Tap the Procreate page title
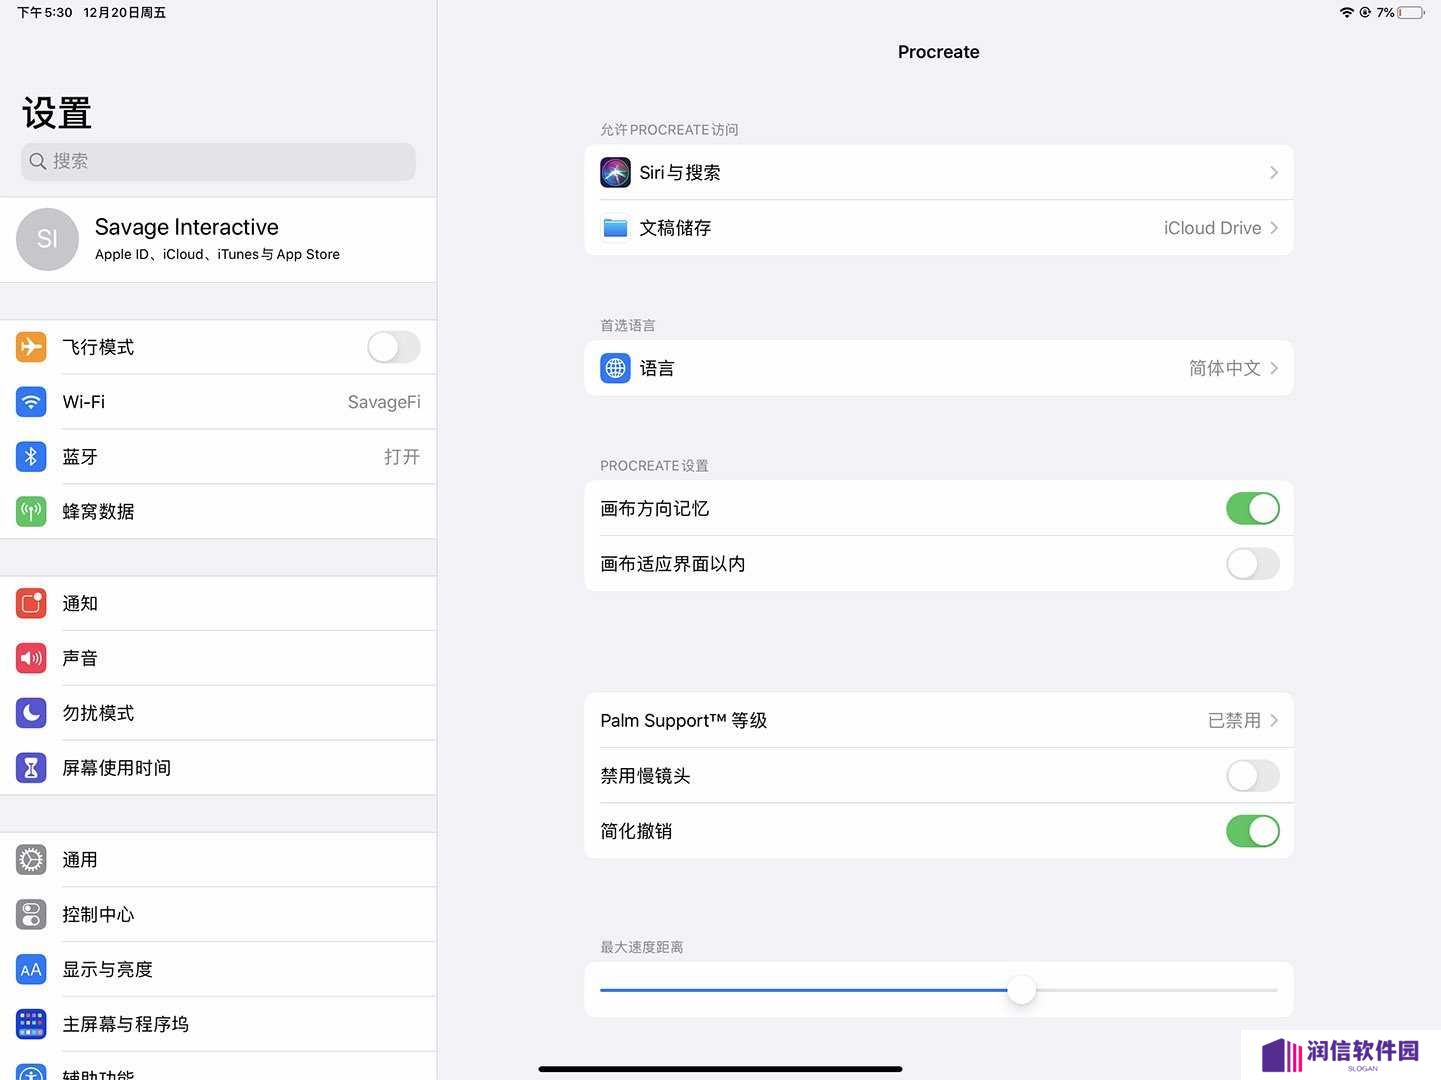 tap(938, 52)
